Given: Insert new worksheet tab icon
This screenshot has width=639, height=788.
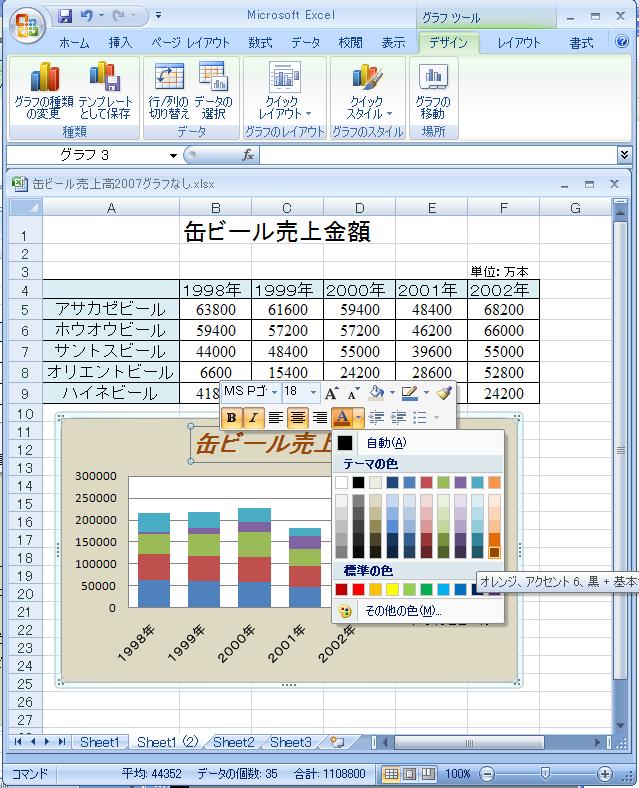Looking at the screenshot, I should pyautogui.click(x=338, y=742).
